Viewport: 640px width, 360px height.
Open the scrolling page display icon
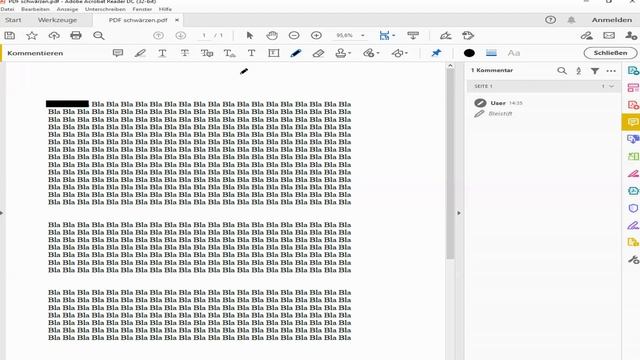point(413,36)
